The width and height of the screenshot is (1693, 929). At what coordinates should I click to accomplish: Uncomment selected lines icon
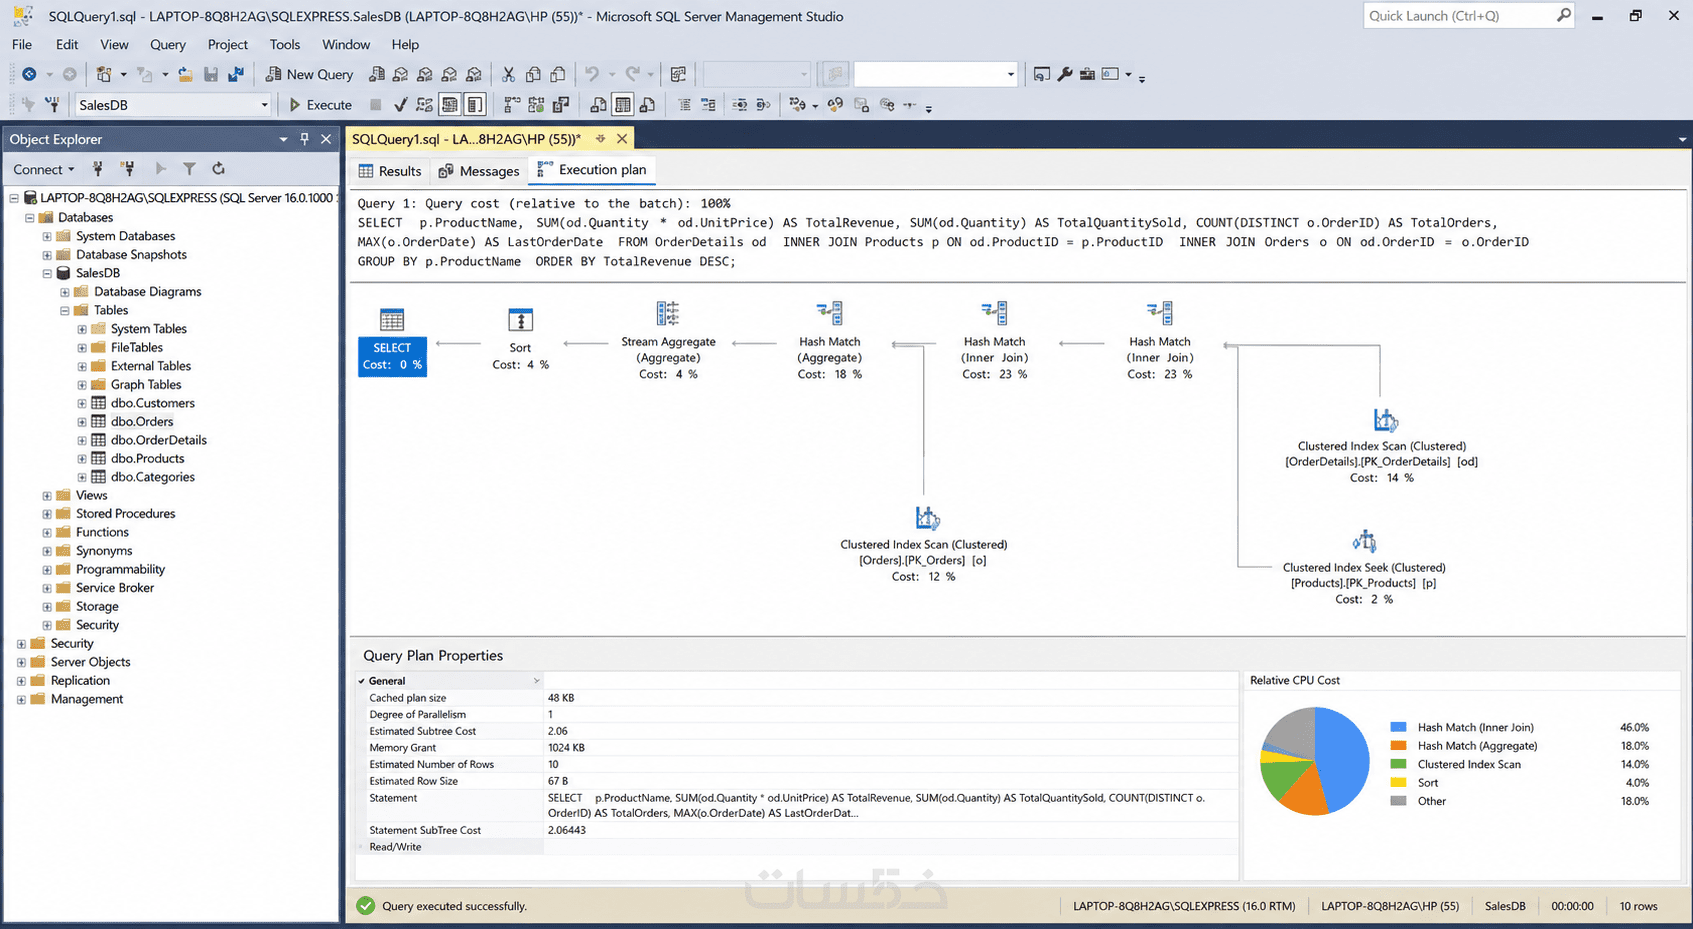(x=708, y=104)
